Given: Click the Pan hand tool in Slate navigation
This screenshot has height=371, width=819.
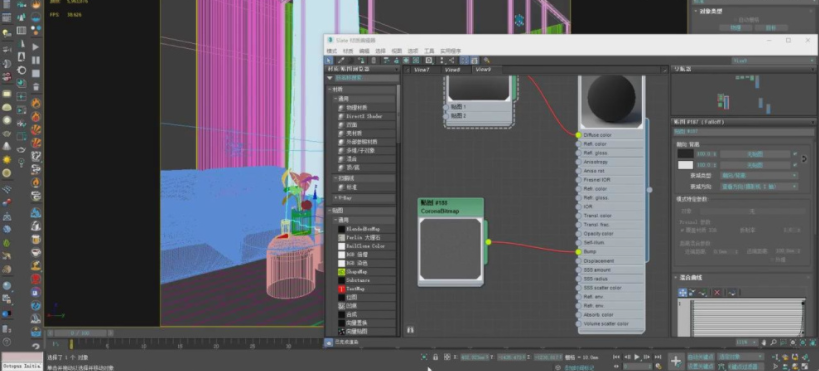Looking at the screenshot, I should [764, 342].
